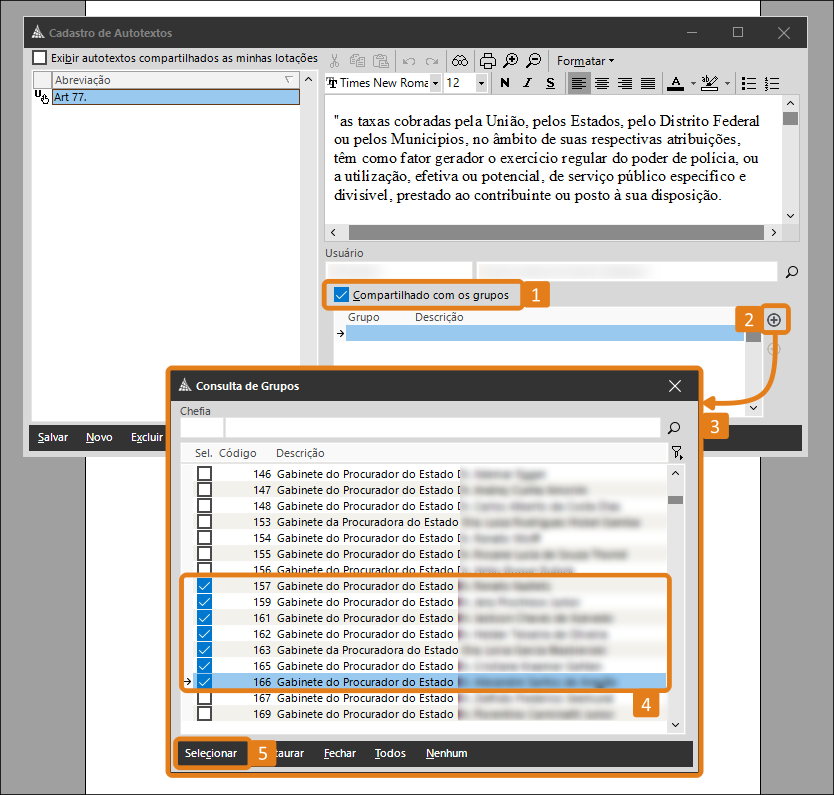Click the zoom in magnifier icon
The width and height of the screenshot is (834, 795).
[511, 60]
